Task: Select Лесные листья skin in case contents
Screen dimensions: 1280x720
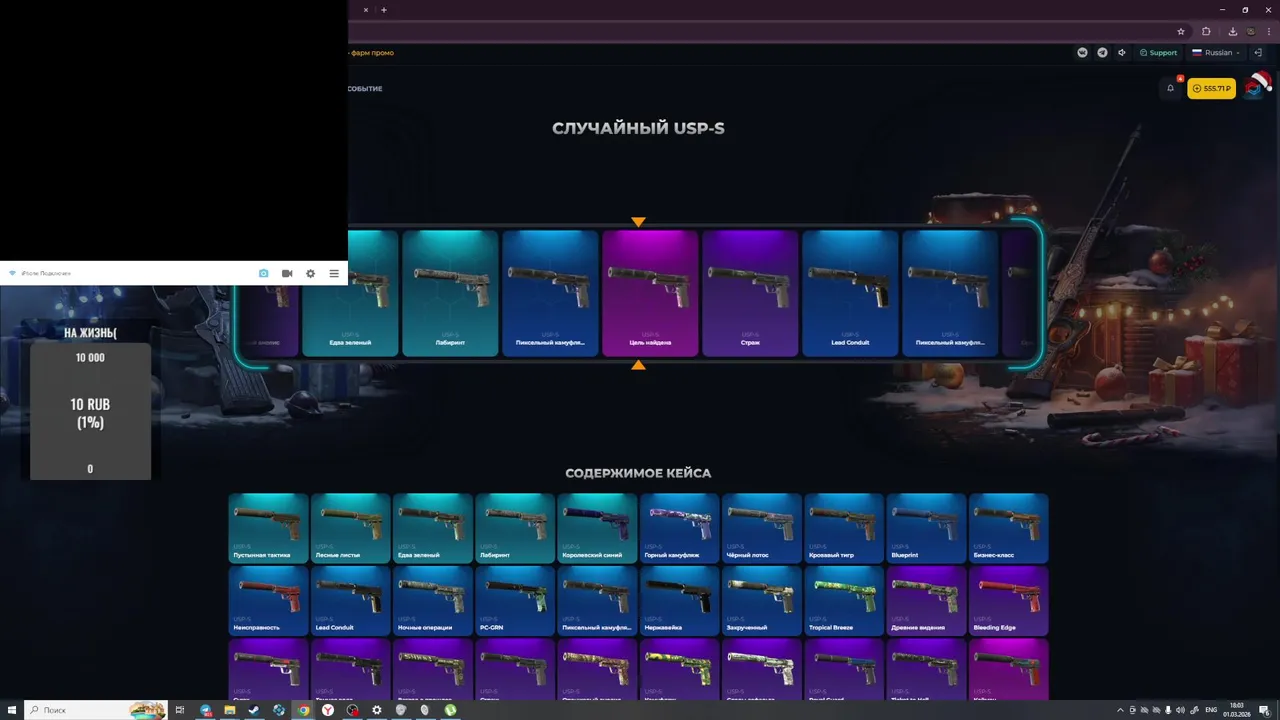Action: [x=350, y=528]
